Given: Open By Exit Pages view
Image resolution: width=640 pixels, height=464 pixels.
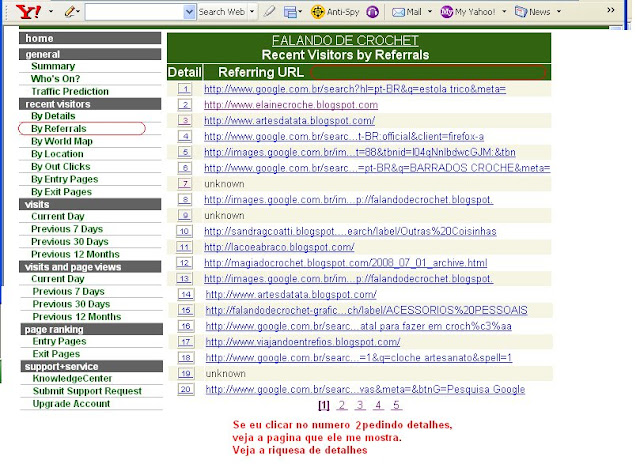Looking at the screenshot, I should [61, 192].
